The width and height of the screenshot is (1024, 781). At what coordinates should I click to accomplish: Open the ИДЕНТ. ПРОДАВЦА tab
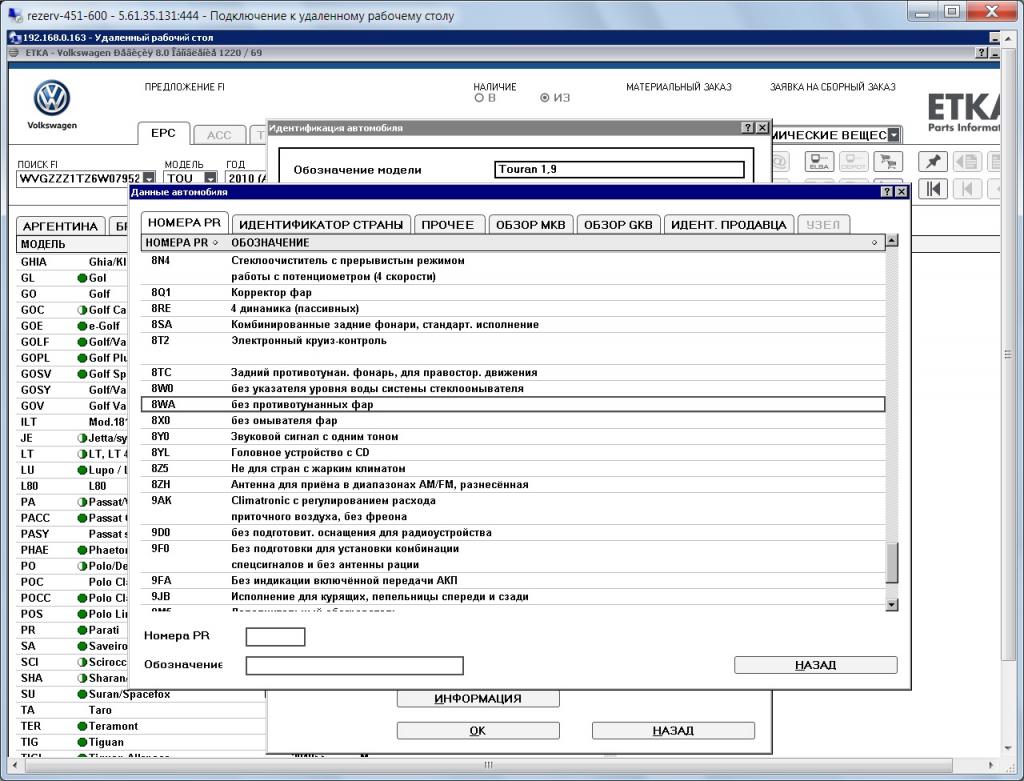729,225
